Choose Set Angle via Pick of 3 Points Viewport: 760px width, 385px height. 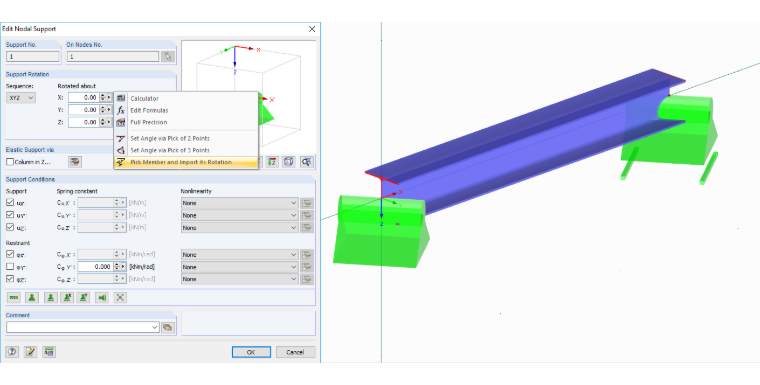coord(186,150)
